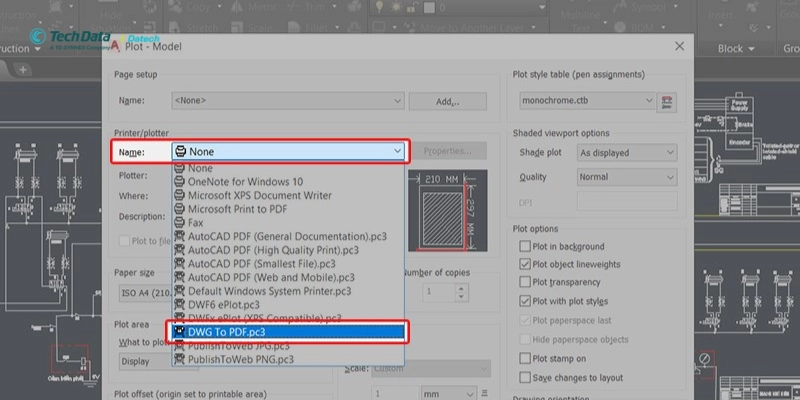This screenshot has width=800, height=400.
Task: Select AutoCAD PDF (General Documentation).pc3
Action: (x=288, y=237)
